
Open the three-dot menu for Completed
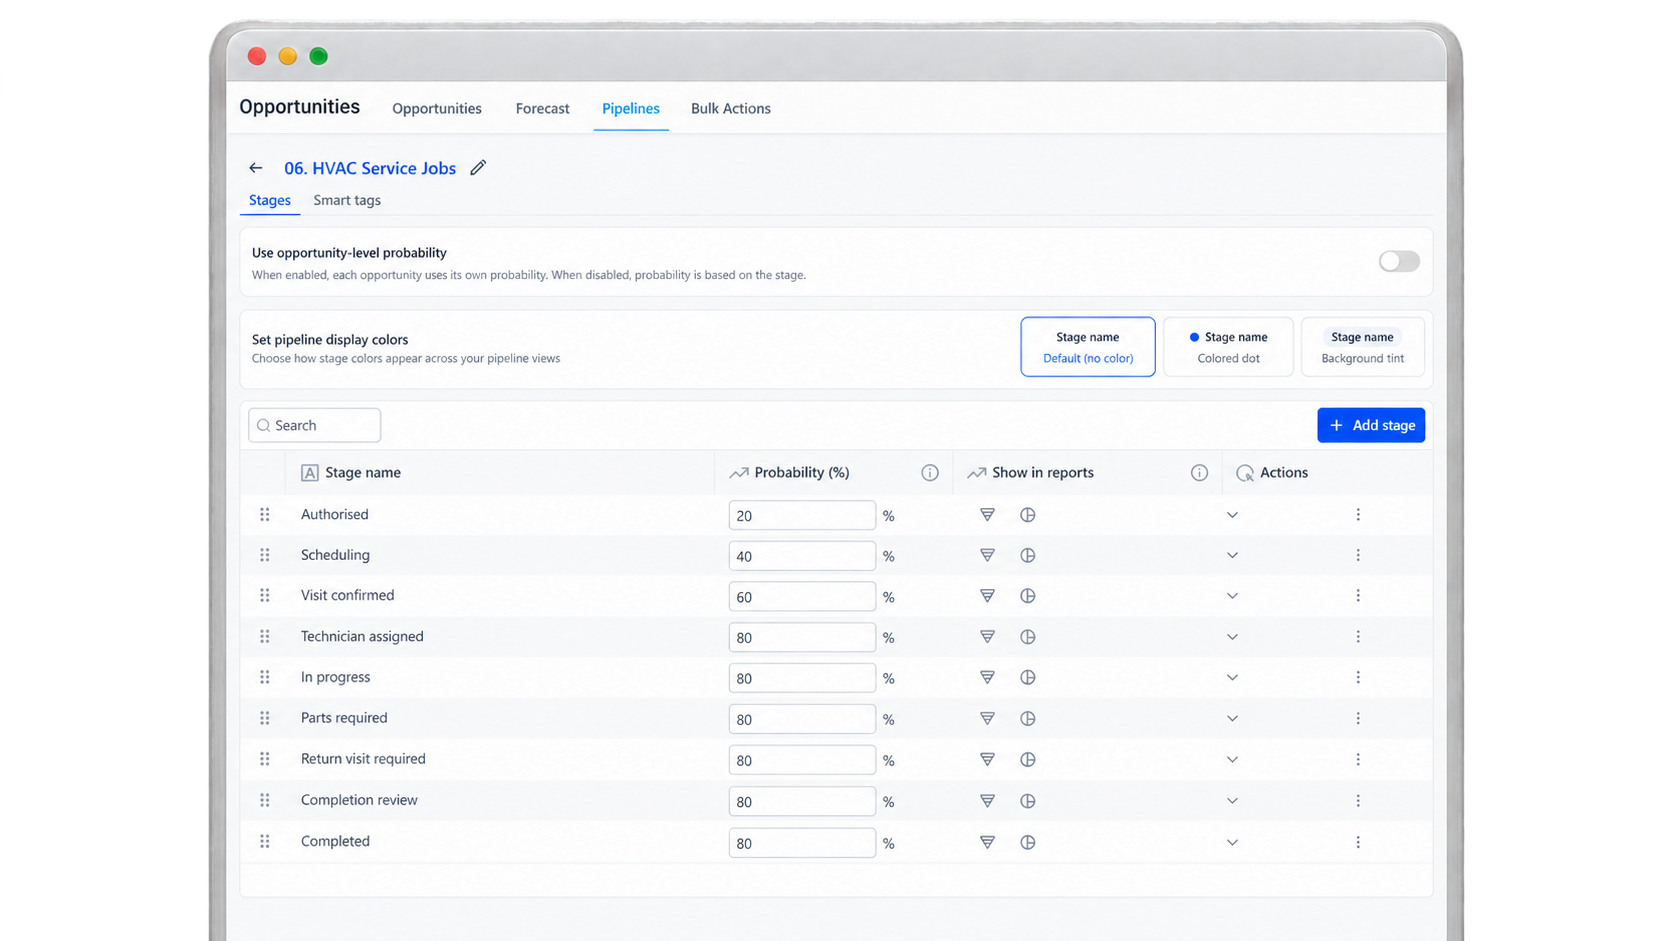[x=1358, y=843]
